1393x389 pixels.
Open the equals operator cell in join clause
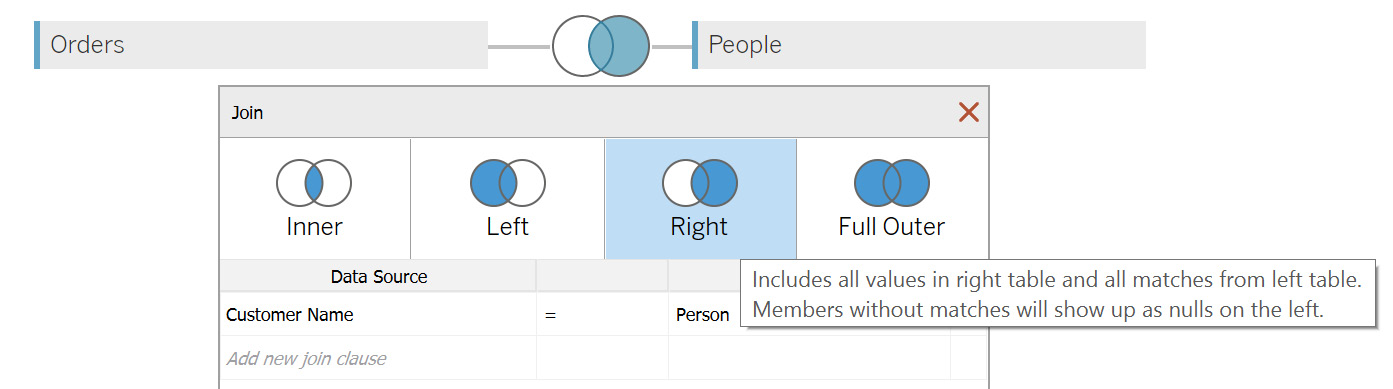click(x=602, y=314)
